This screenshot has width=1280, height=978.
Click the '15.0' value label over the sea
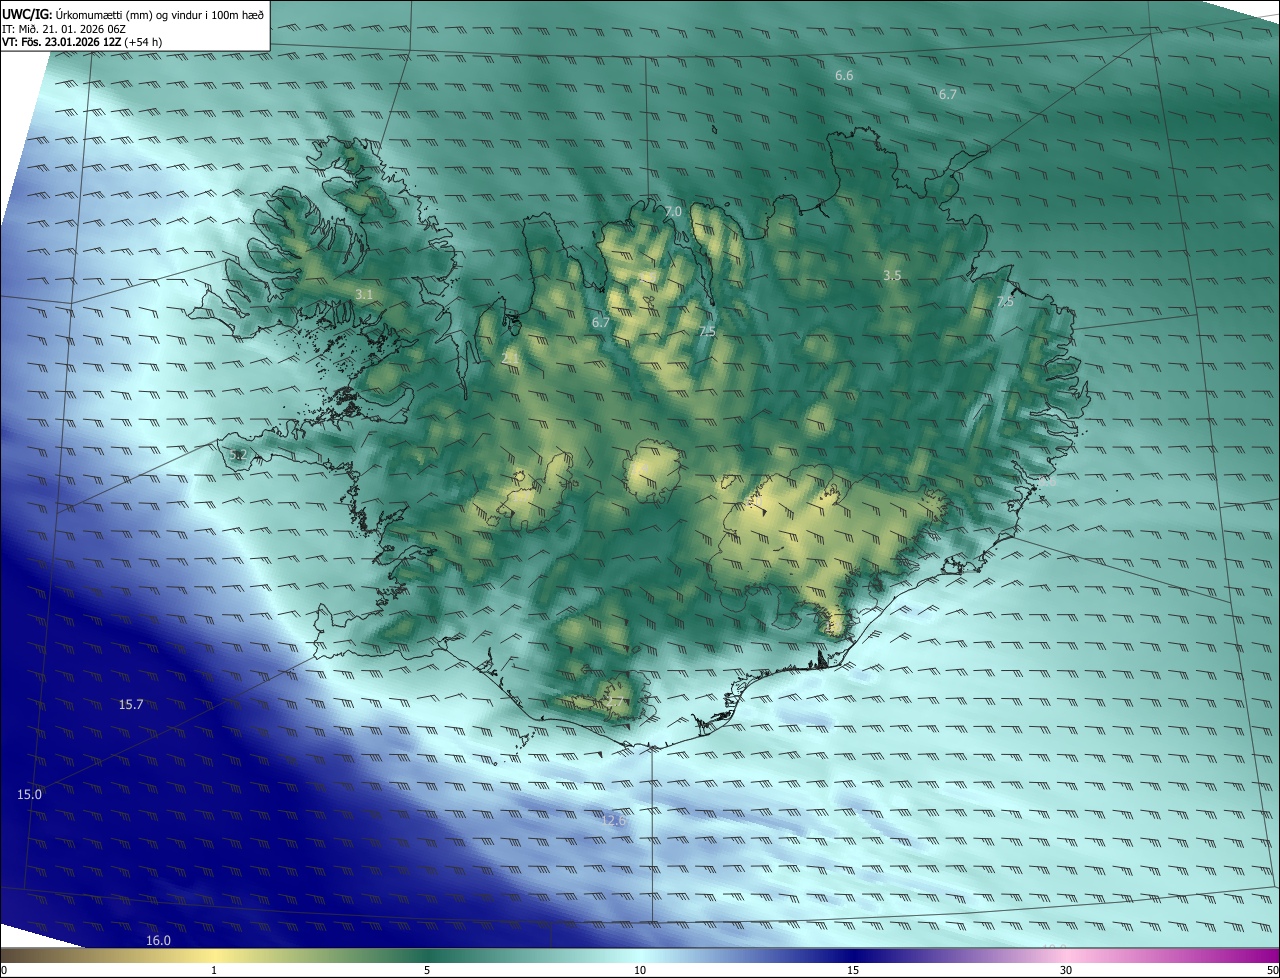(30, 795)
